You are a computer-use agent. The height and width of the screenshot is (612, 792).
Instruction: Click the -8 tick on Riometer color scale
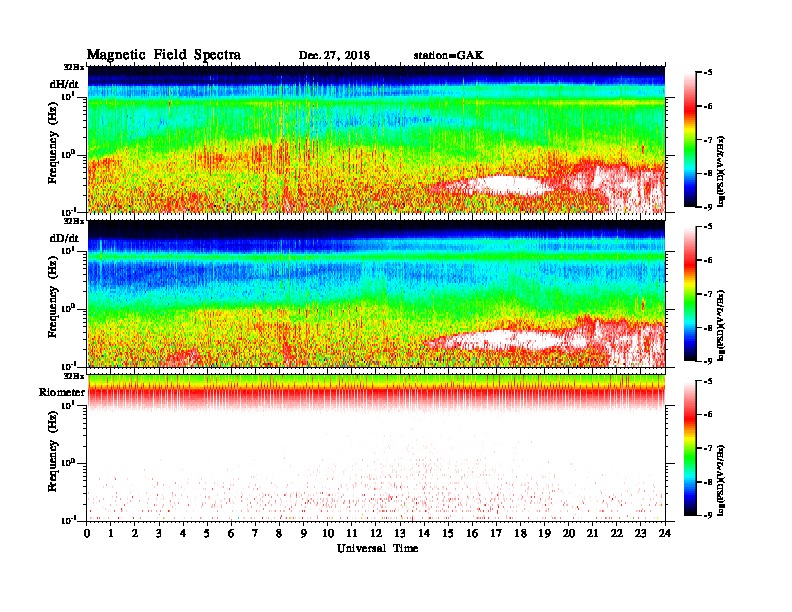click(x=708, y=482)
